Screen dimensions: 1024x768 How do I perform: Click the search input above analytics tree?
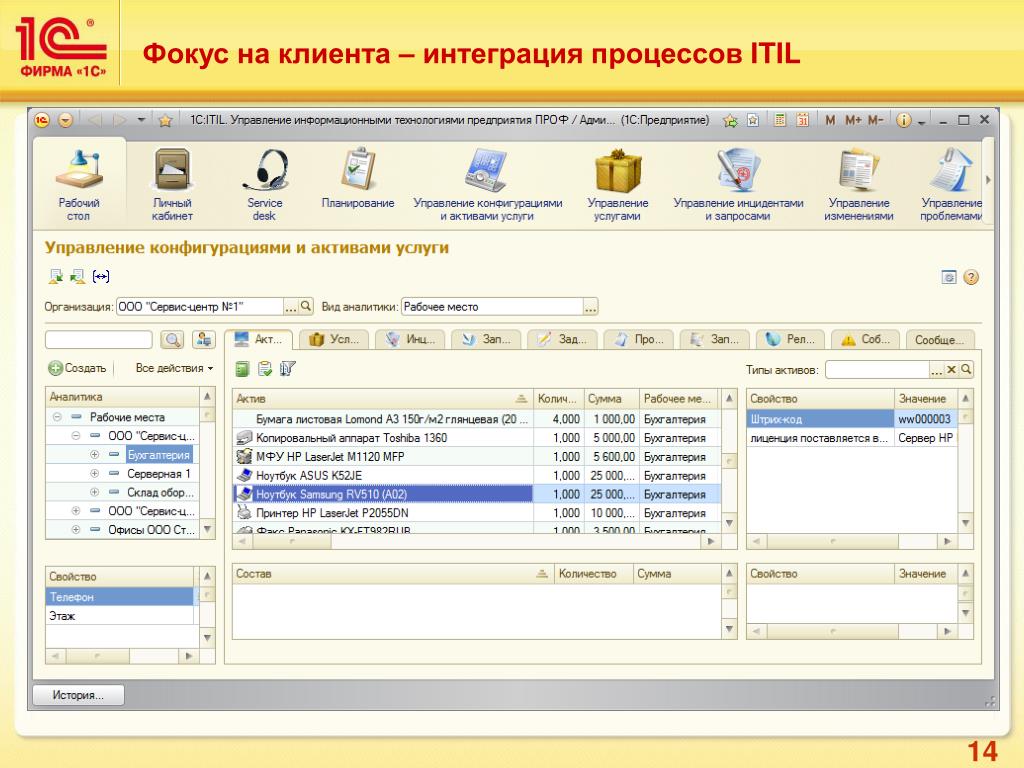pyautogui.click(x=99, y=340)
